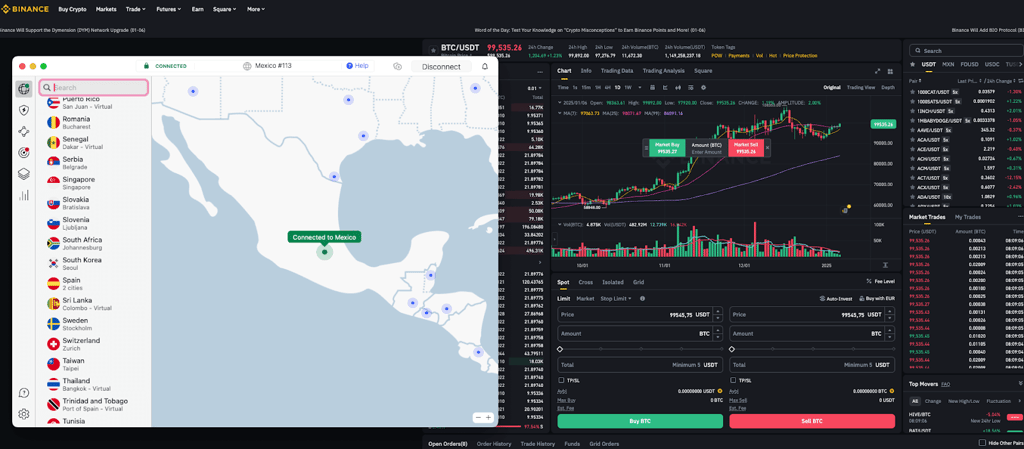
Task: Open chart settings gear in chart toolbar
Action: coord(703,87)
